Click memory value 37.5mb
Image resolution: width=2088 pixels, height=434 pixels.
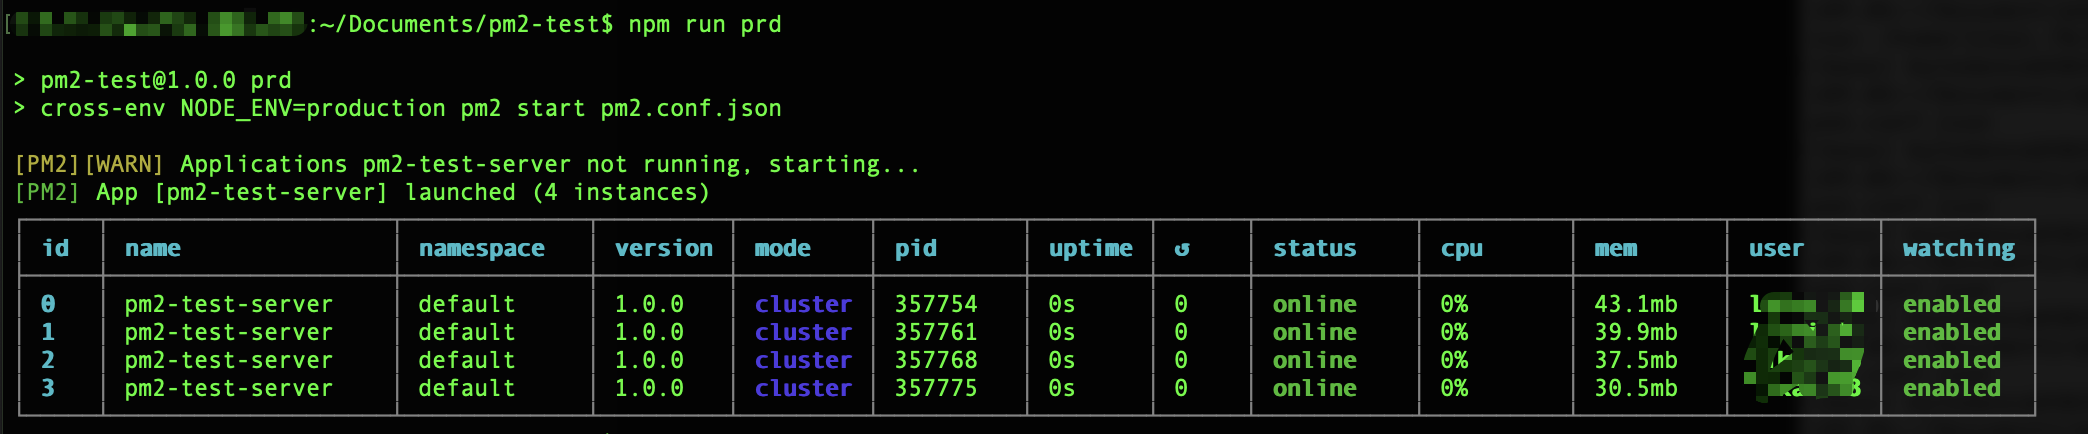(1636, 360)
